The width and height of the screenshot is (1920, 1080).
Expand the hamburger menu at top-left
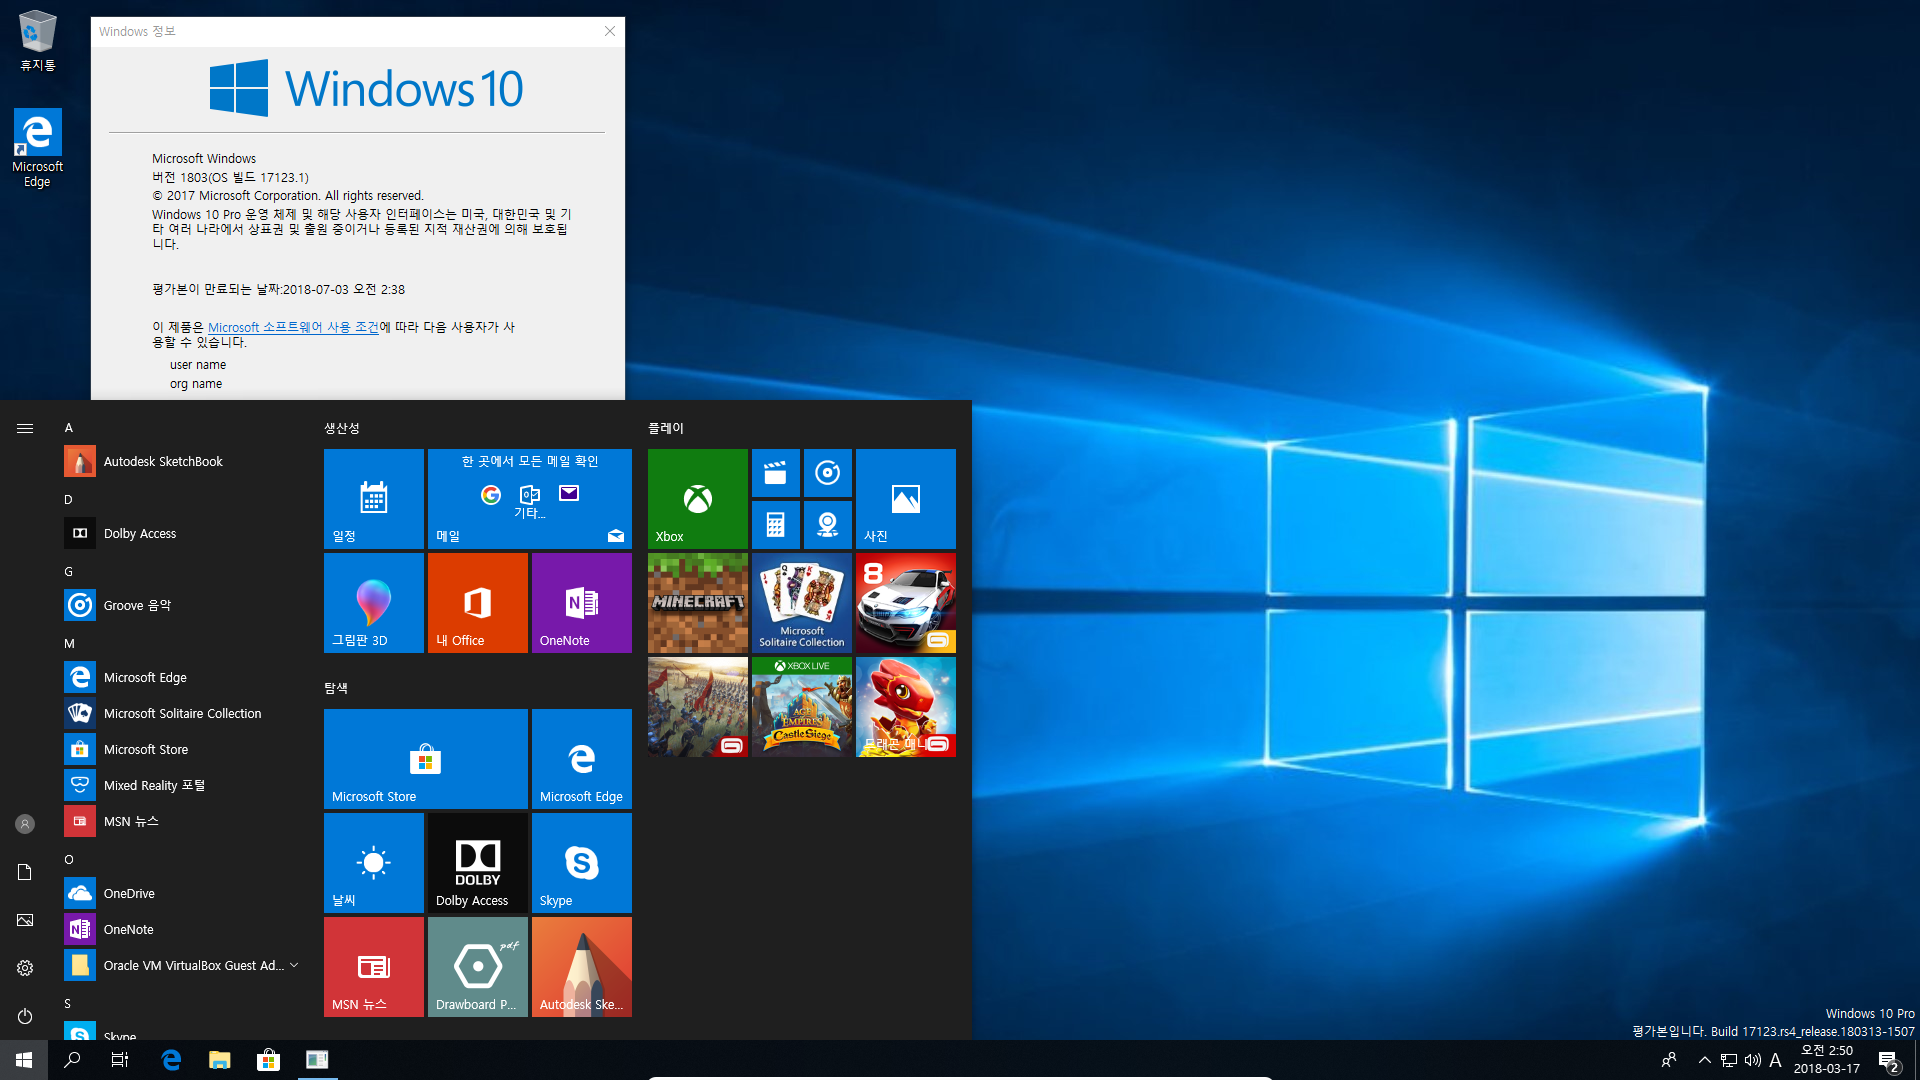click(x=25, y=429)
